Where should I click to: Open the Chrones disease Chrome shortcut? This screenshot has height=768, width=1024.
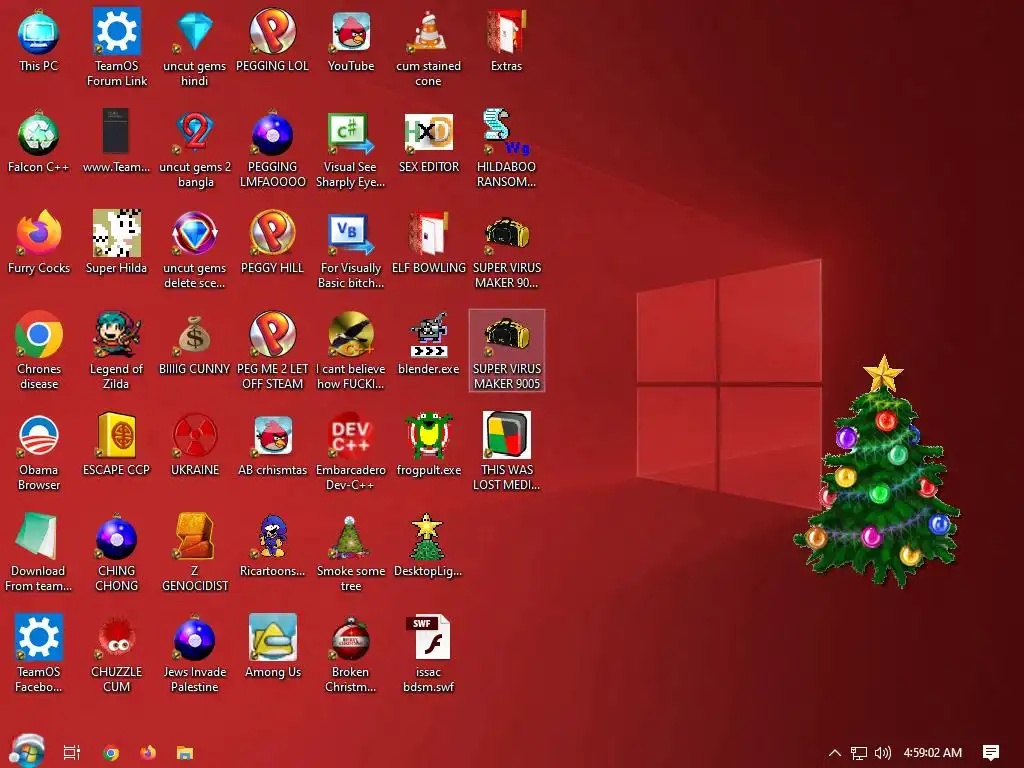pyautogui.click(x=39, y=350)
